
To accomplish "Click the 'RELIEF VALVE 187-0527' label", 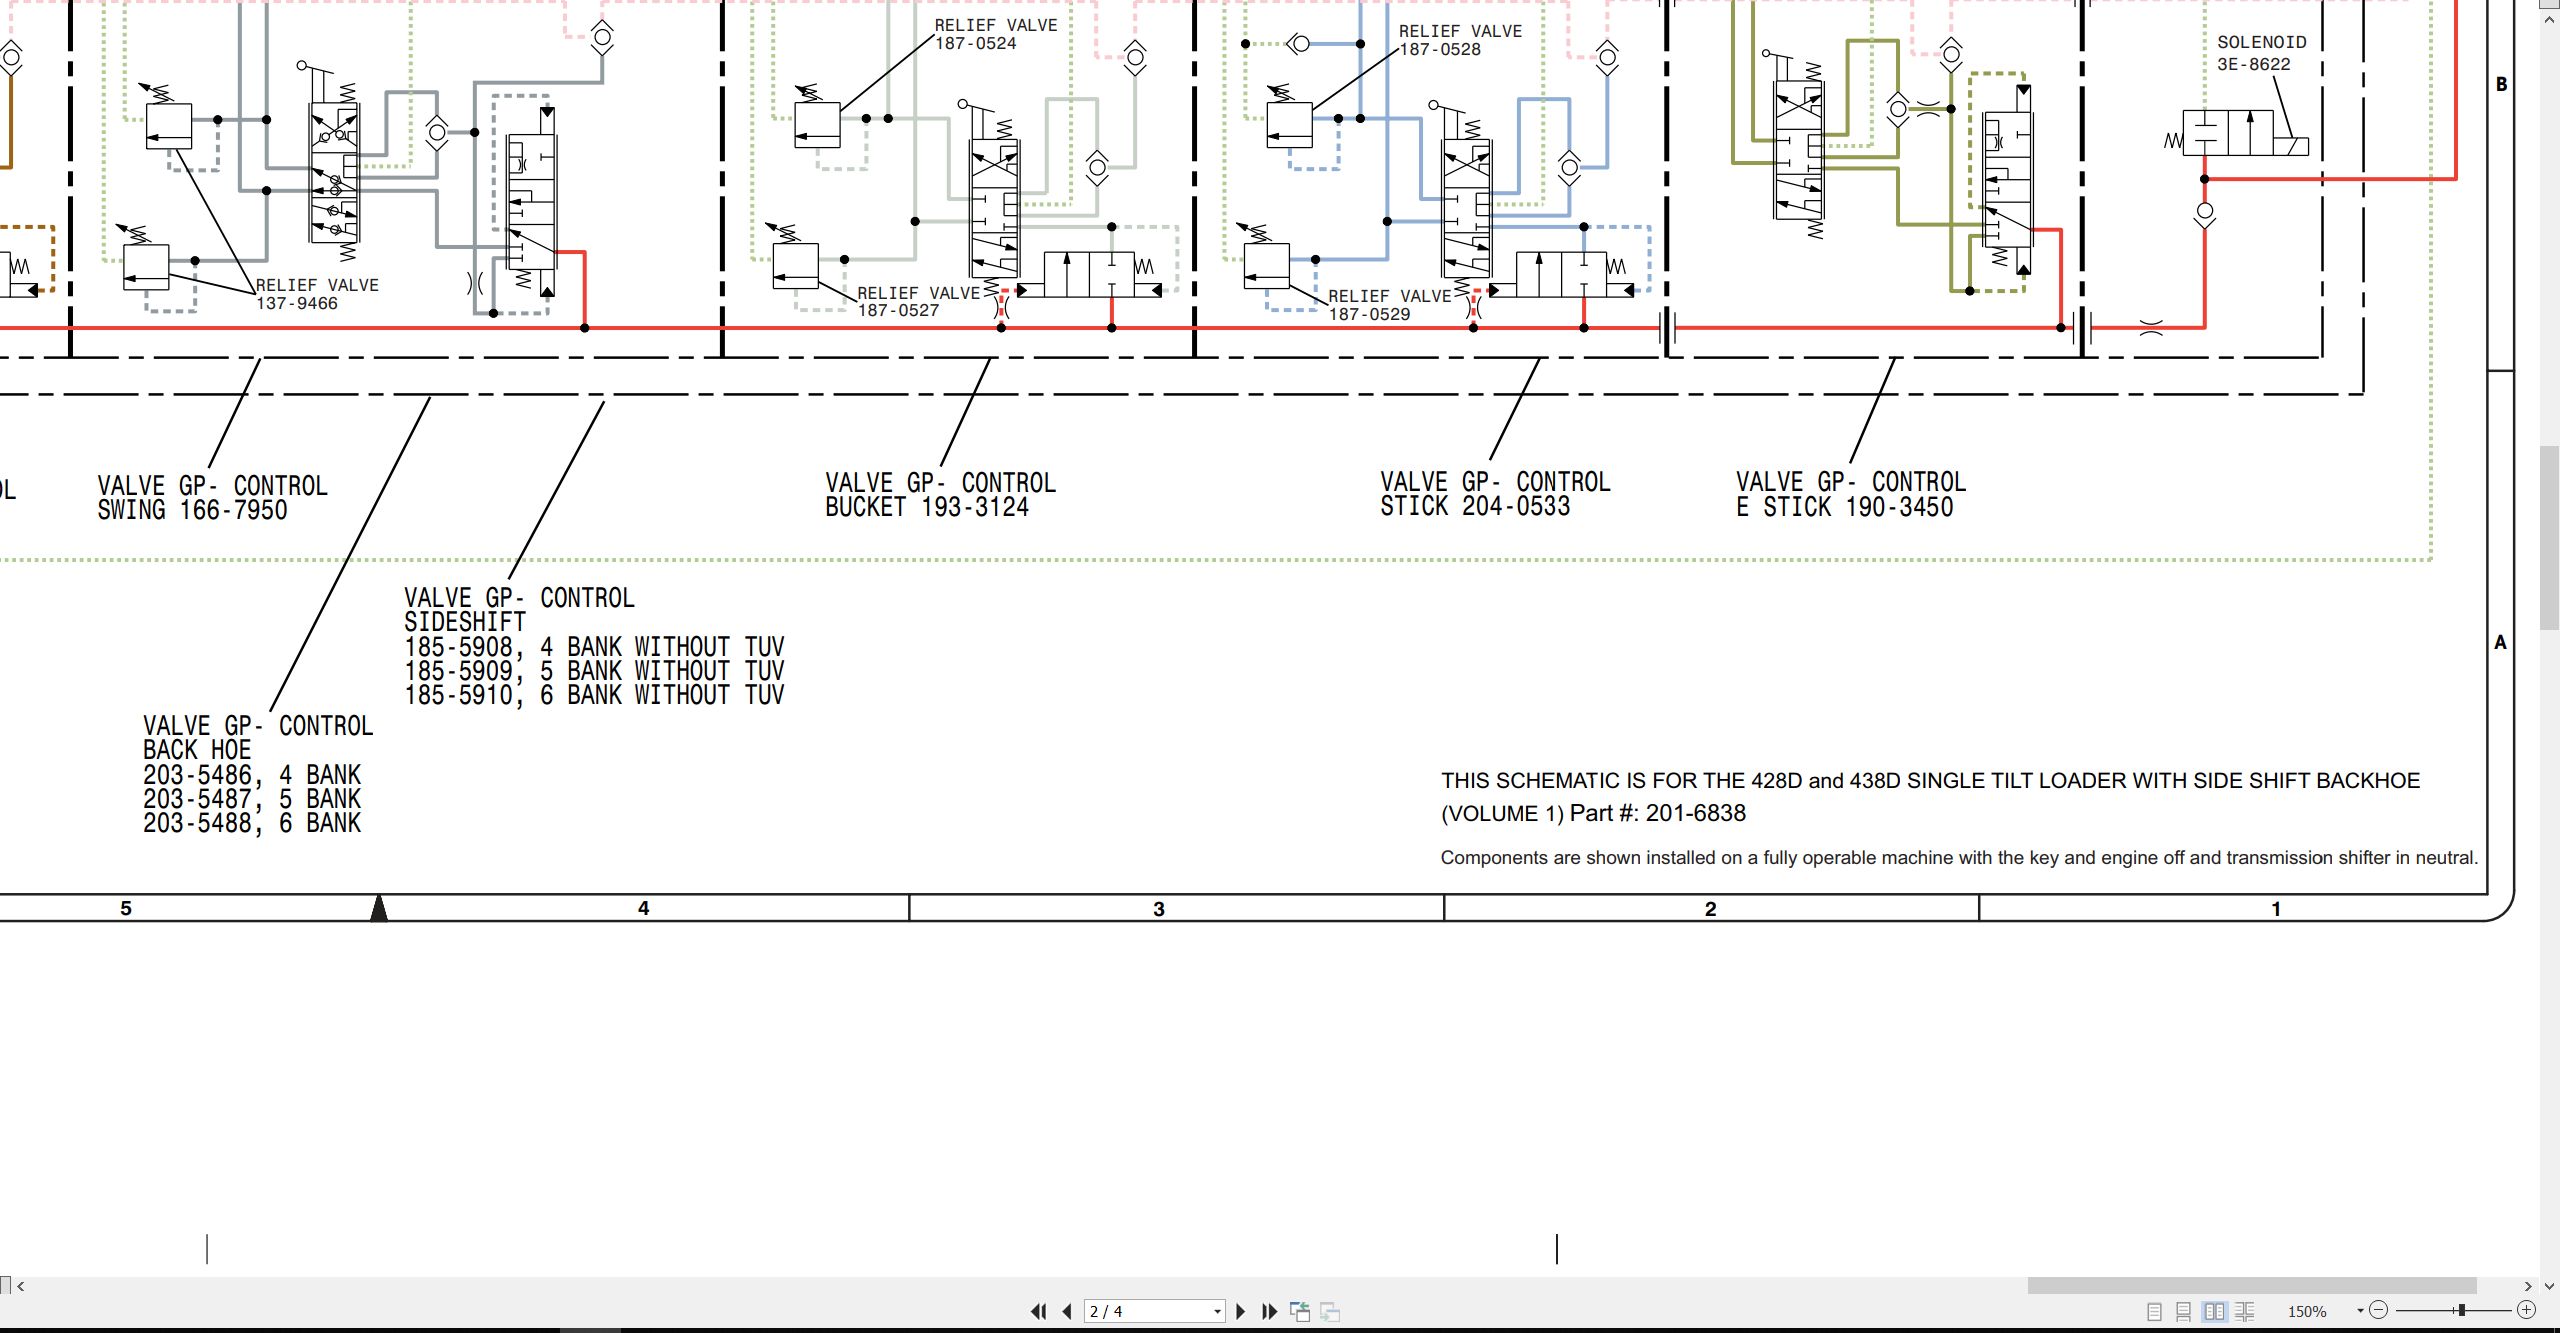I will (x=917, y=301).
